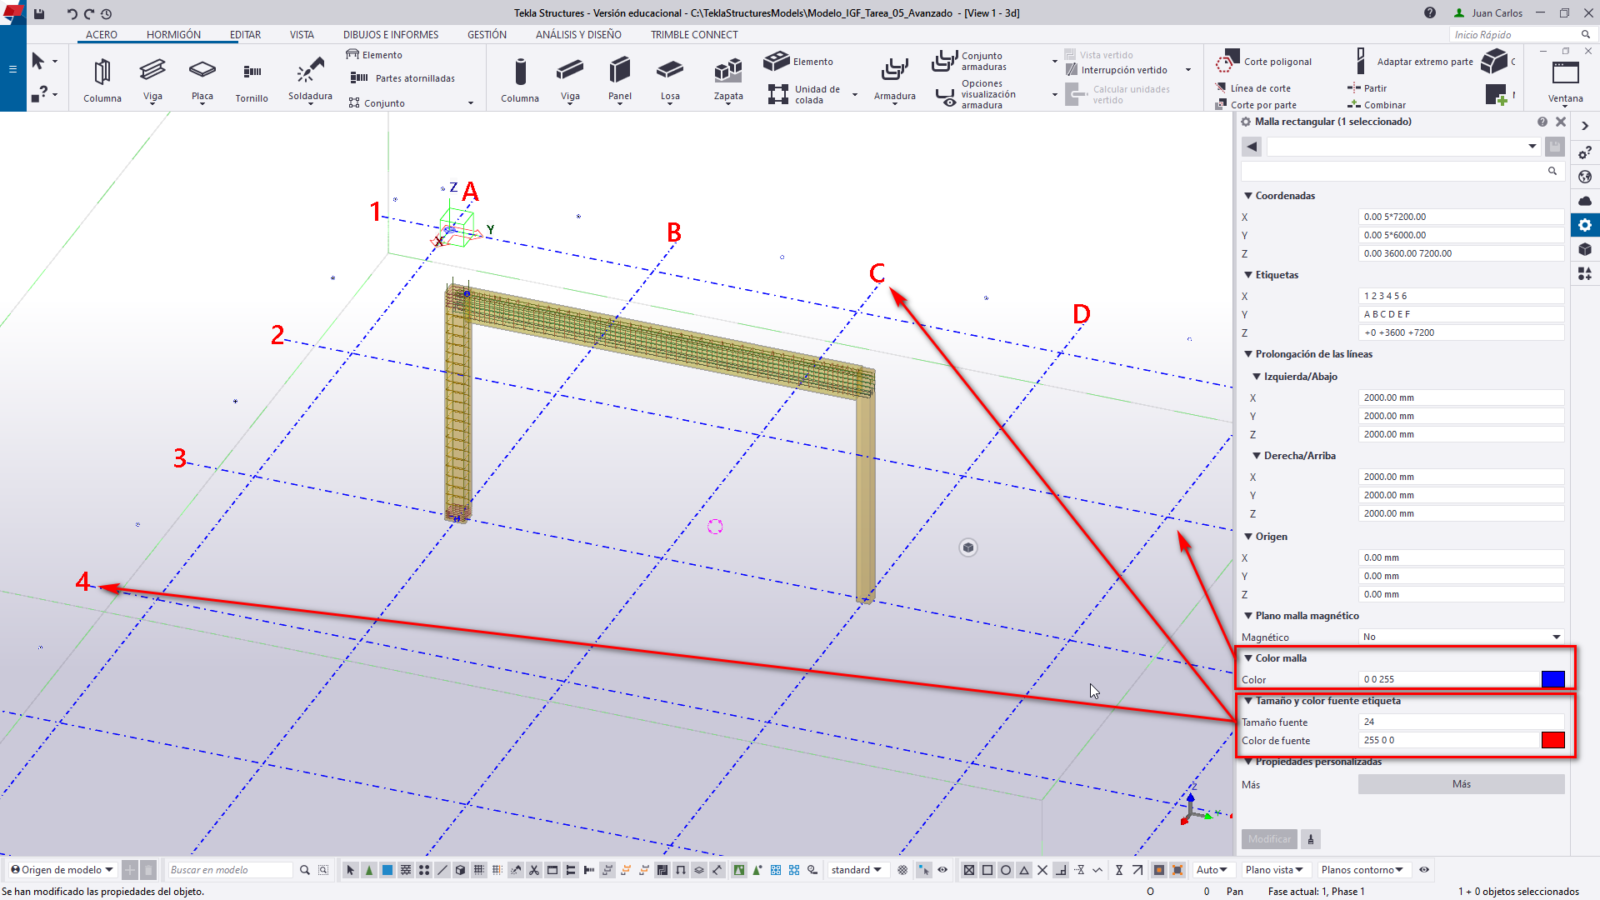Open the DIBUJOS E INFORMES tab
This screenshot has width=1600, height=900.
pyautogui.click(x=390, y=35)
